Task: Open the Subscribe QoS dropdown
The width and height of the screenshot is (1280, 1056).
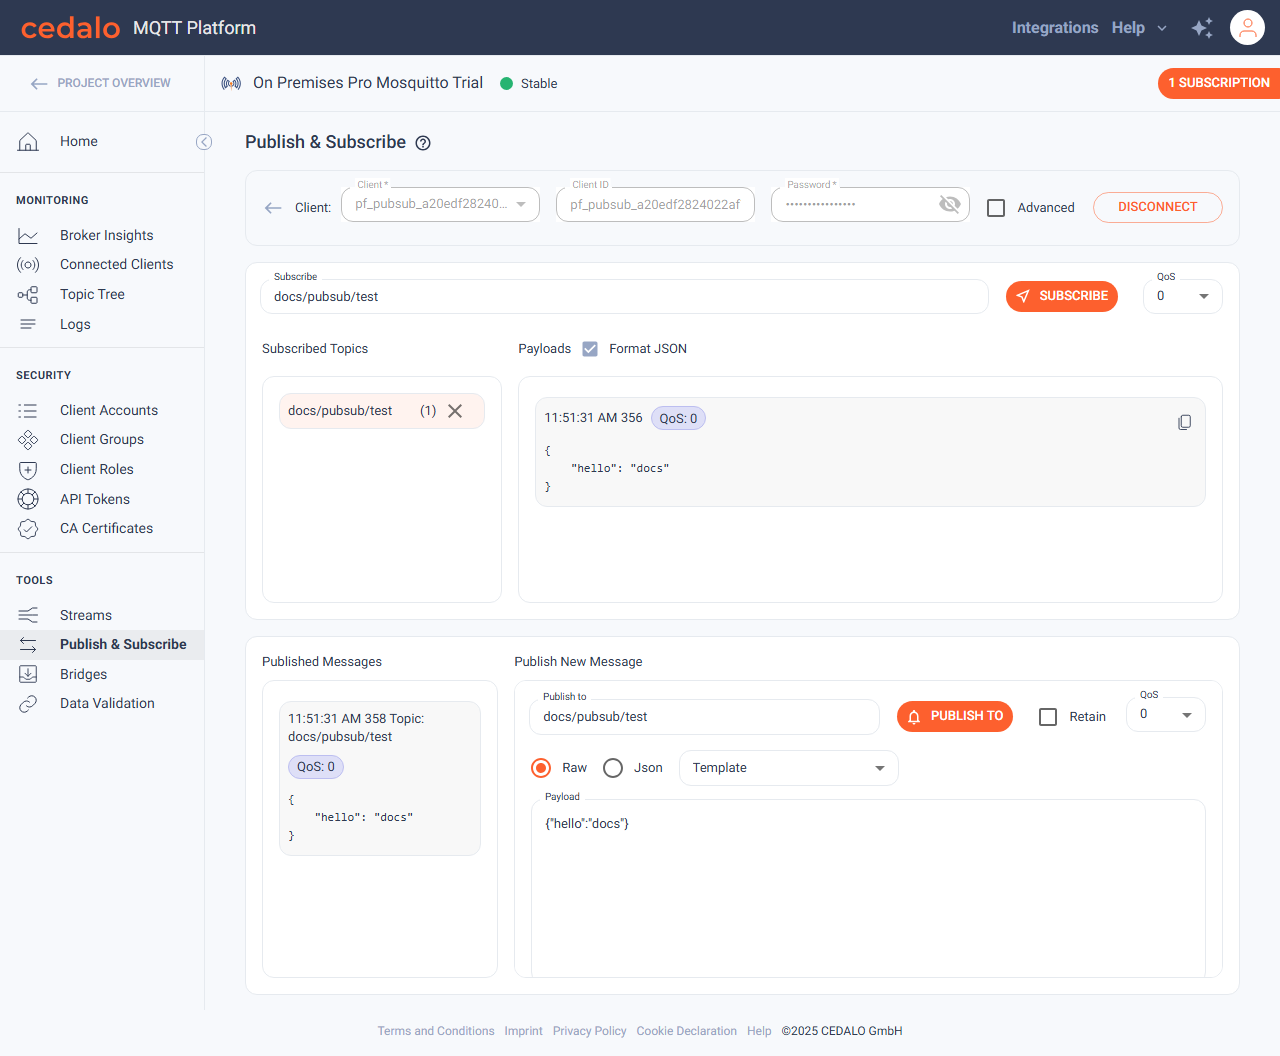Action: (x=1182, y=296)
